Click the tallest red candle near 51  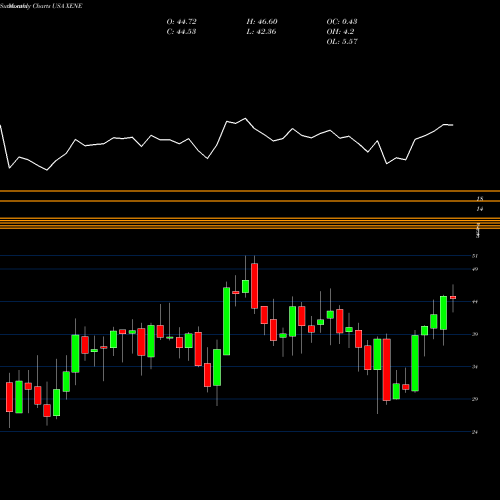click(254, 286)
